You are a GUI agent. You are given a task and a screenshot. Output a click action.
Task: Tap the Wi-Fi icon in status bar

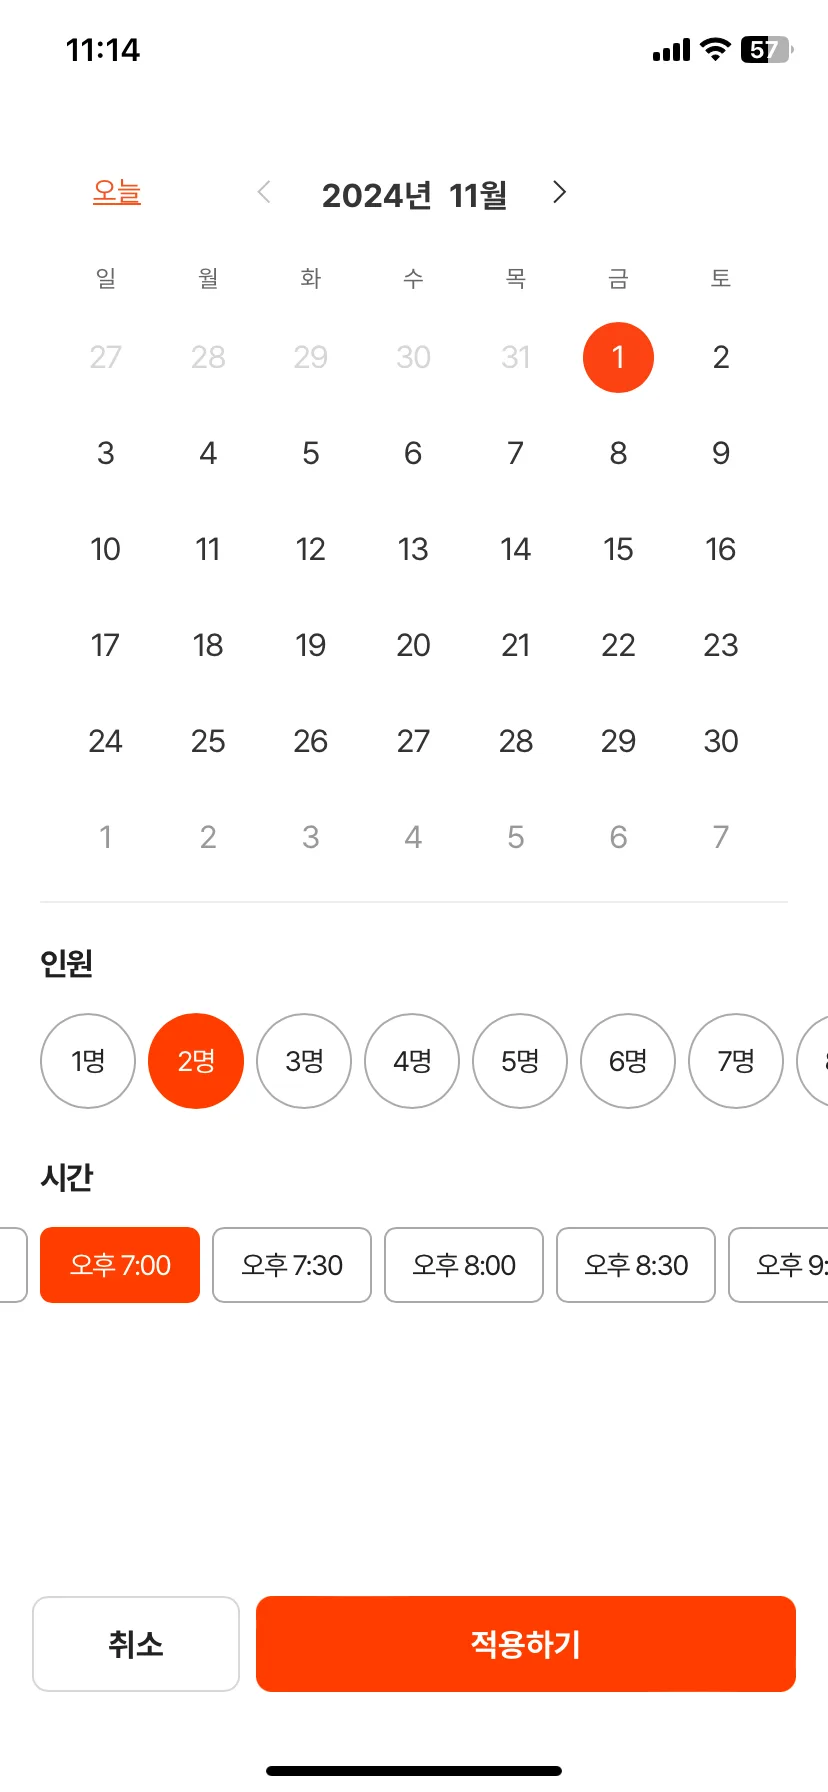715,49
